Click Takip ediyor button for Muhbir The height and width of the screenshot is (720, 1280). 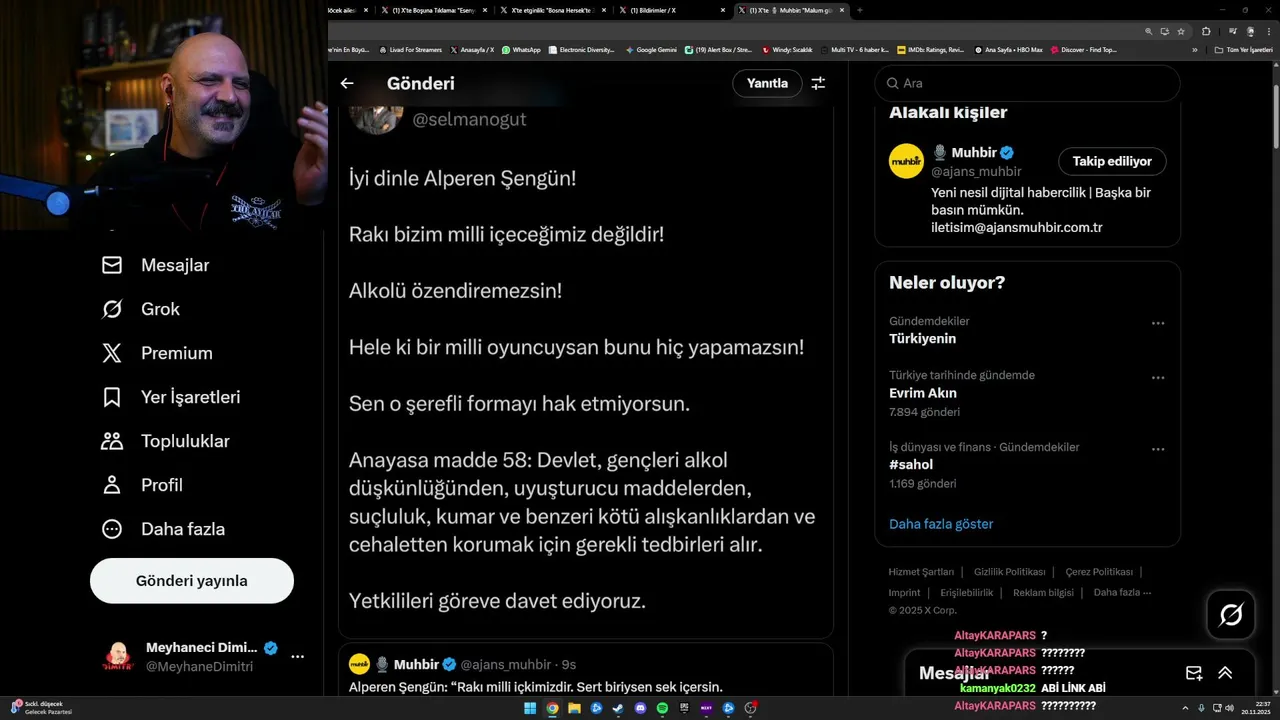(x=1112, y=161)
